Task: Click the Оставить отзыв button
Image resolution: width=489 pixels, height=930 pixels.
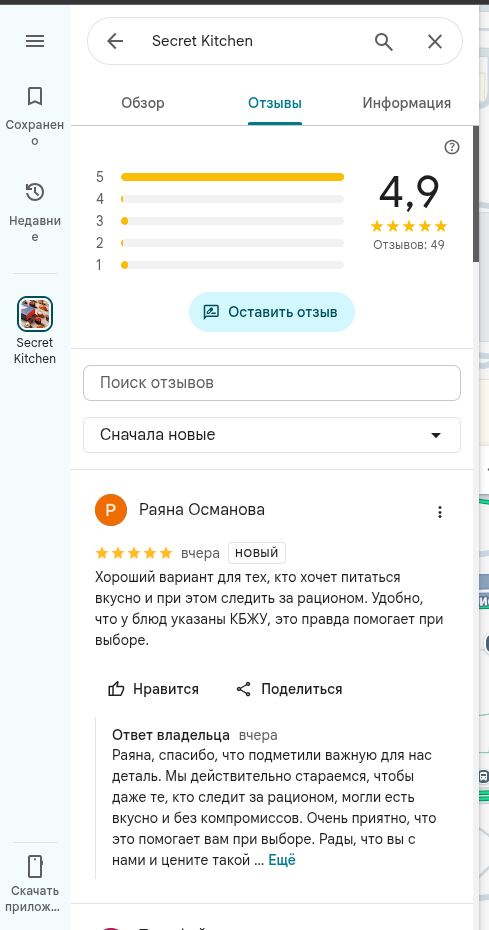Action: 272,312
